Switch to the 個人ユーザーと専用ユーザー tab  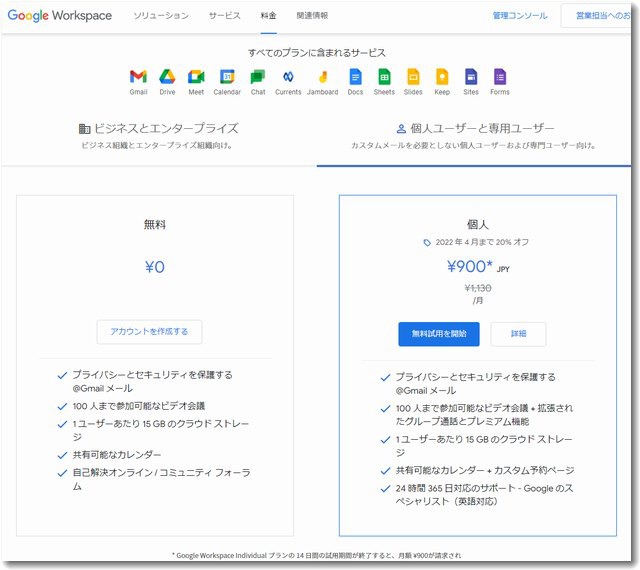pos(474,136)
